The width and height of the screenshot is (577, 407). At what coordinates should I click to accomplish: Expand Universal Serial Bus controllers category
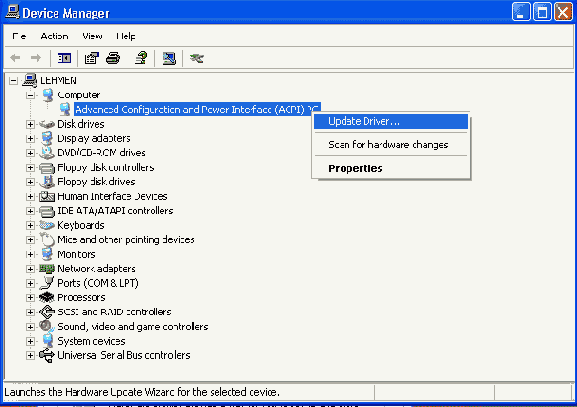tap(31, 355)
